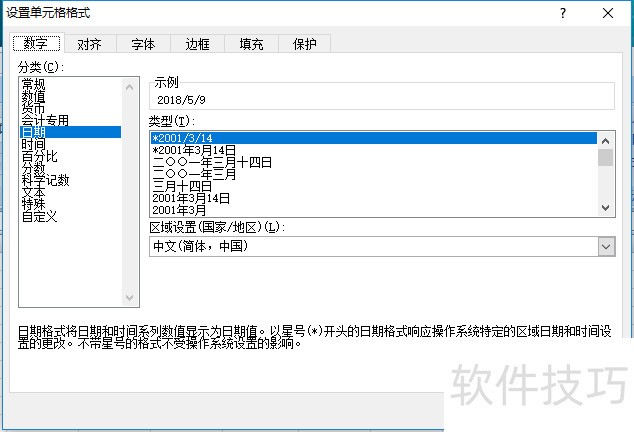Select 科学记数 category
634x432 pixels.
[71, 180]
